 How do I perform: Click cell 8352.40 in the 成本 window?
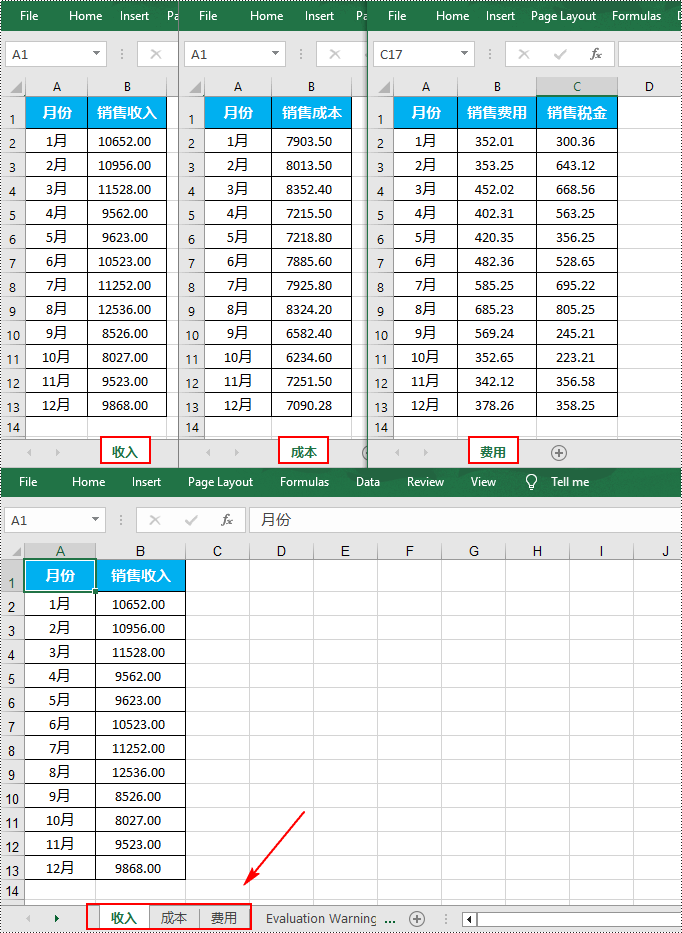pos(311,189)
